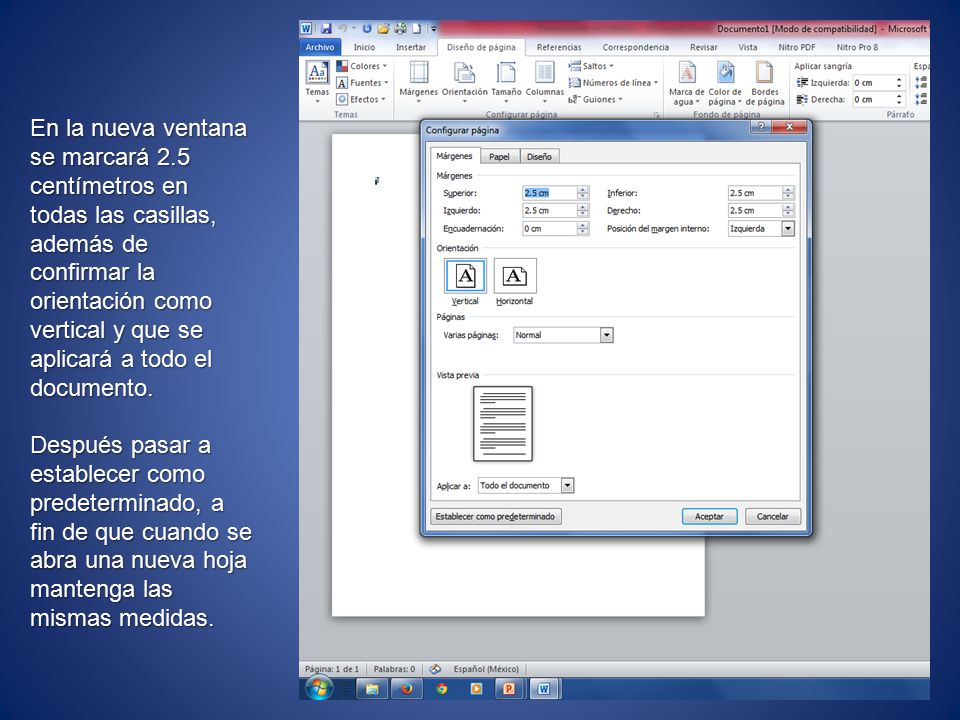Open the Guiones hyphenation menu
The width and height of the screenshot is (960, 720).
(596, 99)
